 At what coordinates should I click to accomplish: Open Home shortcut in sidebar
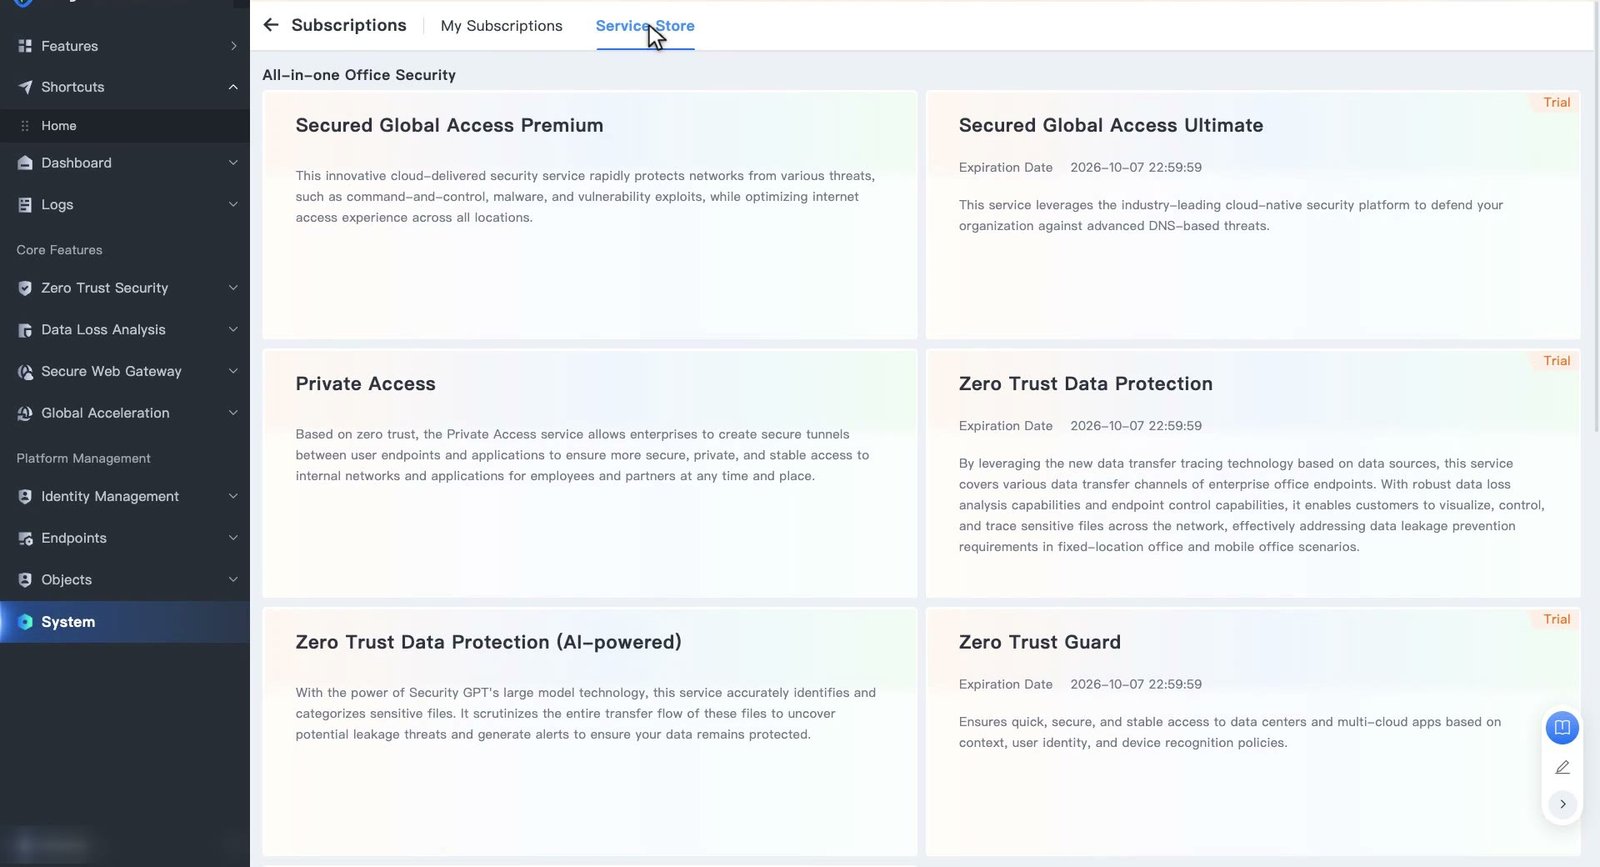[x=59, y=126]
